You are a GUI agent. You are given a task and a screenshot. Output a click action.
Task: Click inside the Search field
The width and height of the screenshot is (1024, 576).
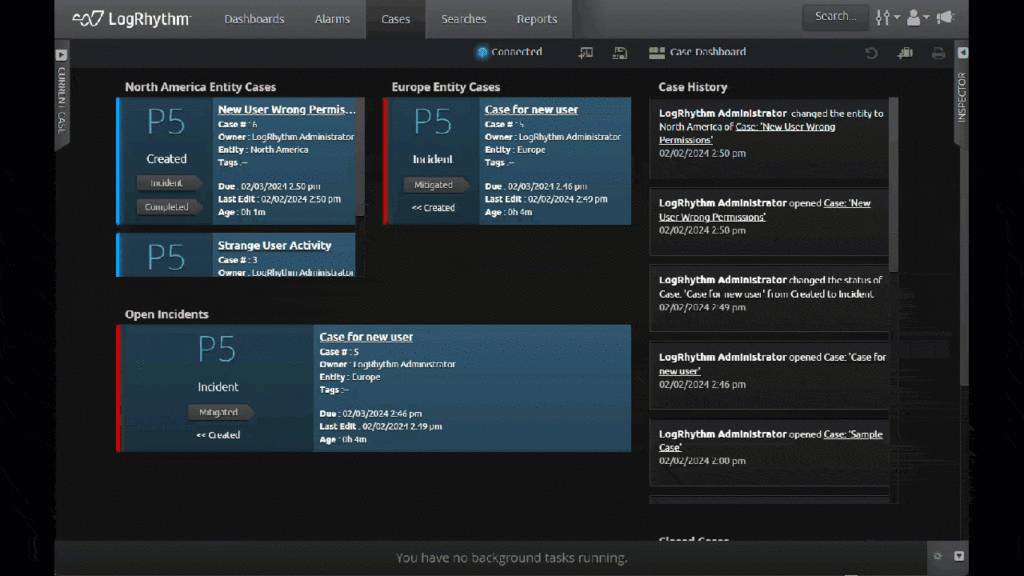835,16
